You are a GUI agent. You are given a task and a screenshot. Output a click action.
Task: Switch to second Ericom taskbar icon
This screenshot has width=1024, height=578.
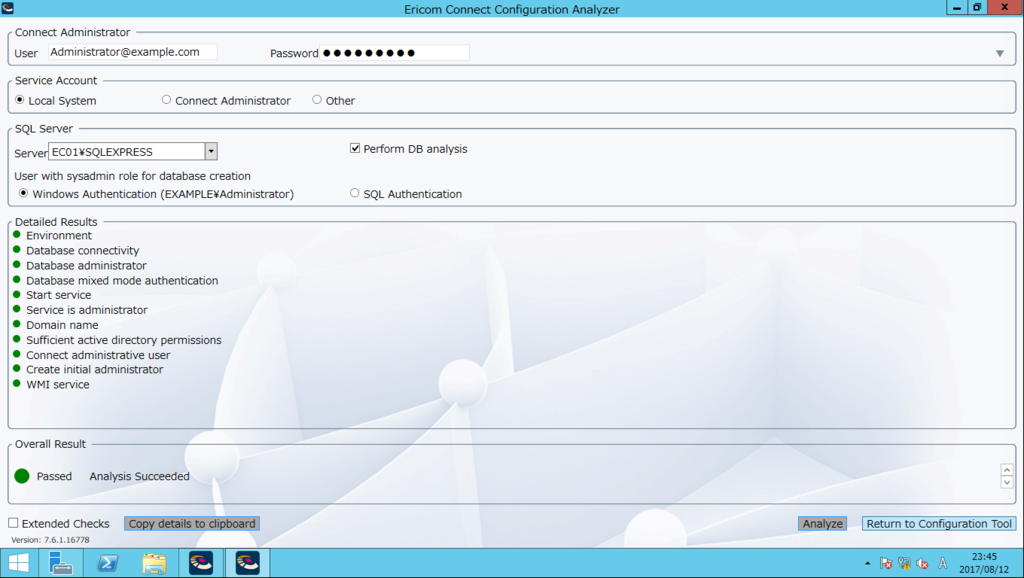pyautogui.click(x=248, y=563)
